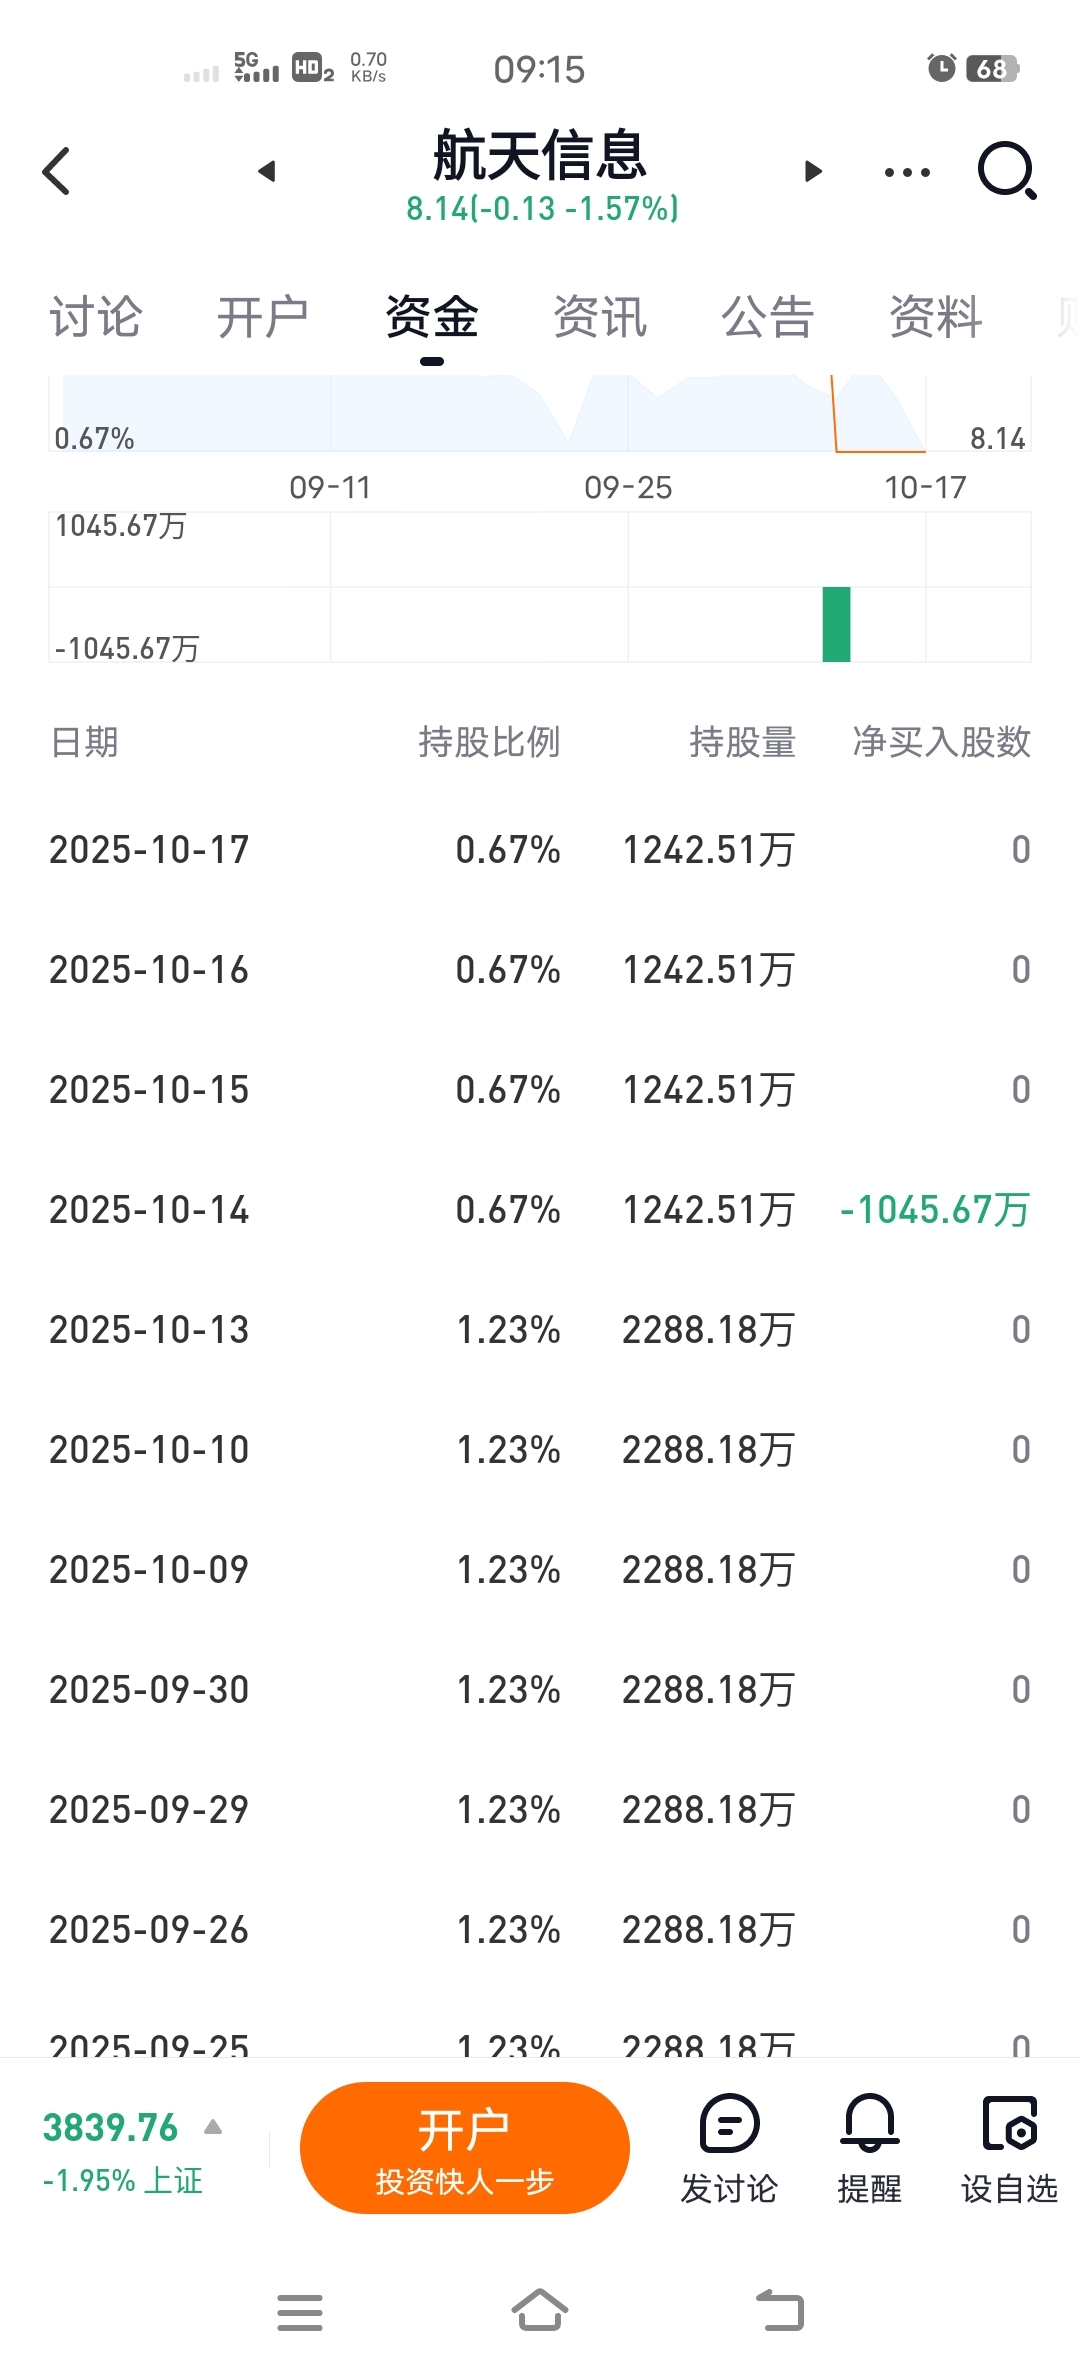Tap the 09-11 chart date label
Screen dimensions: 1080x2376
pyautogui.click(x=330, y=488)
